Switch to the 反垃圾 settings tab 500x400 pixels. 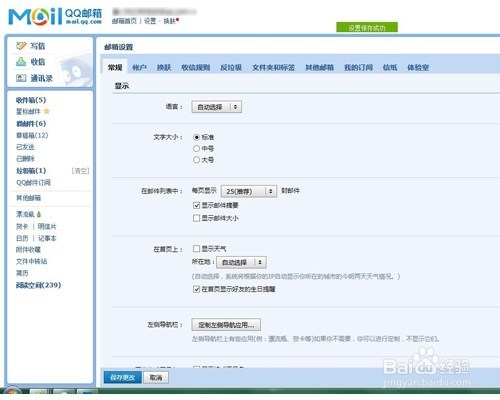(x=231, y=68)
